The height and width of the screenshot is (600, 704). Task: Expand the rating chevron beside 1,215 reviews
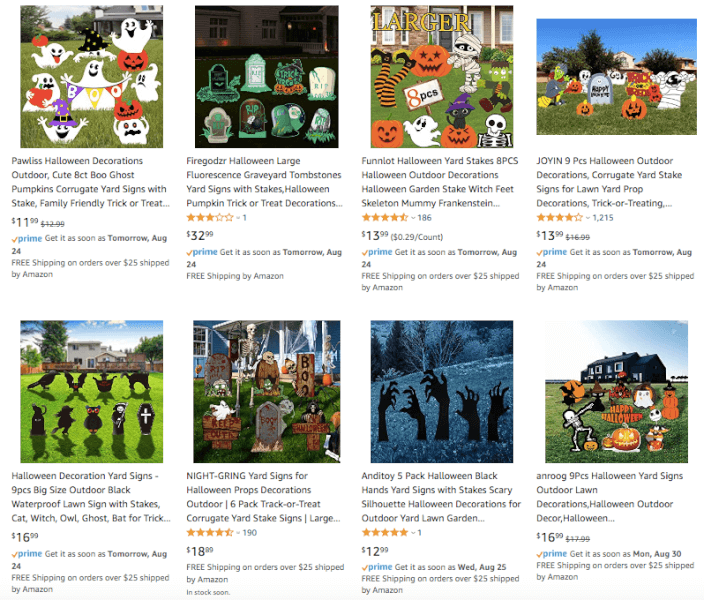point(588,218)
